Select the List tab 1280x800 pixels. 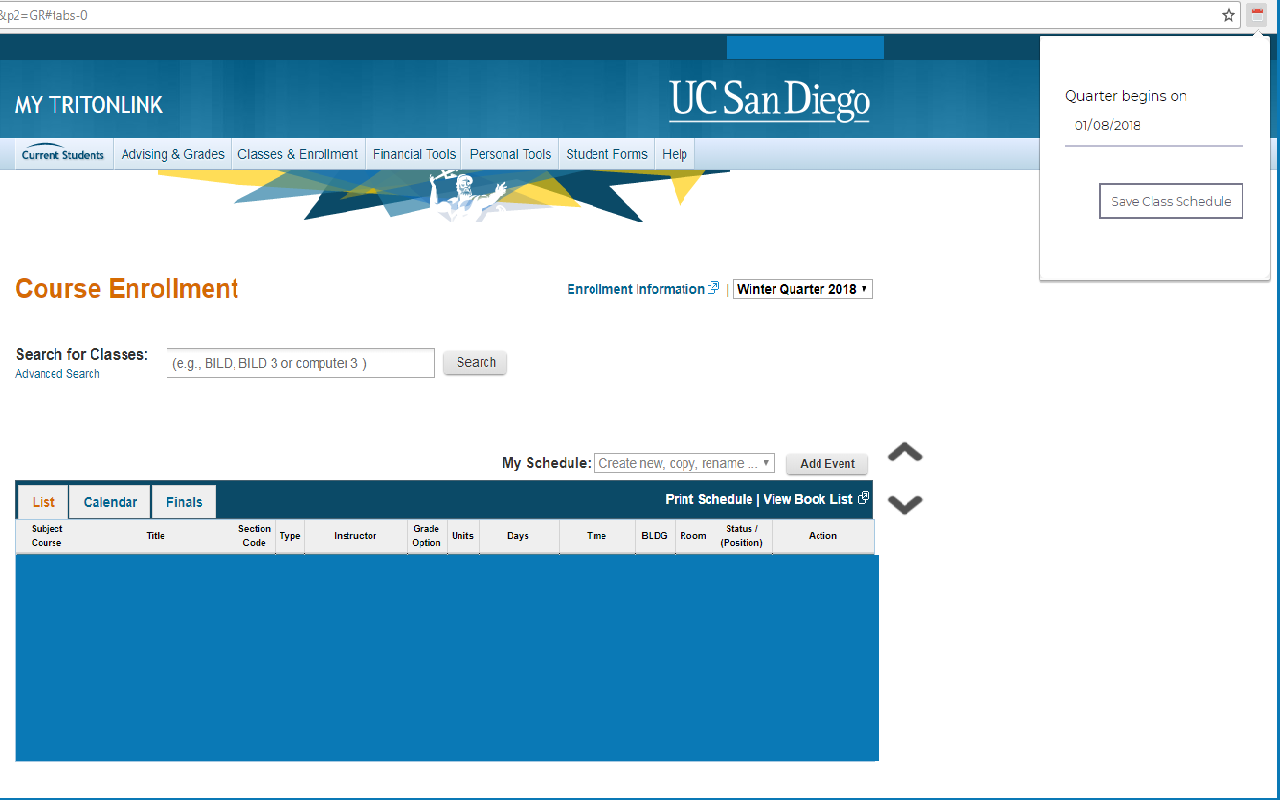pos(42,501)
